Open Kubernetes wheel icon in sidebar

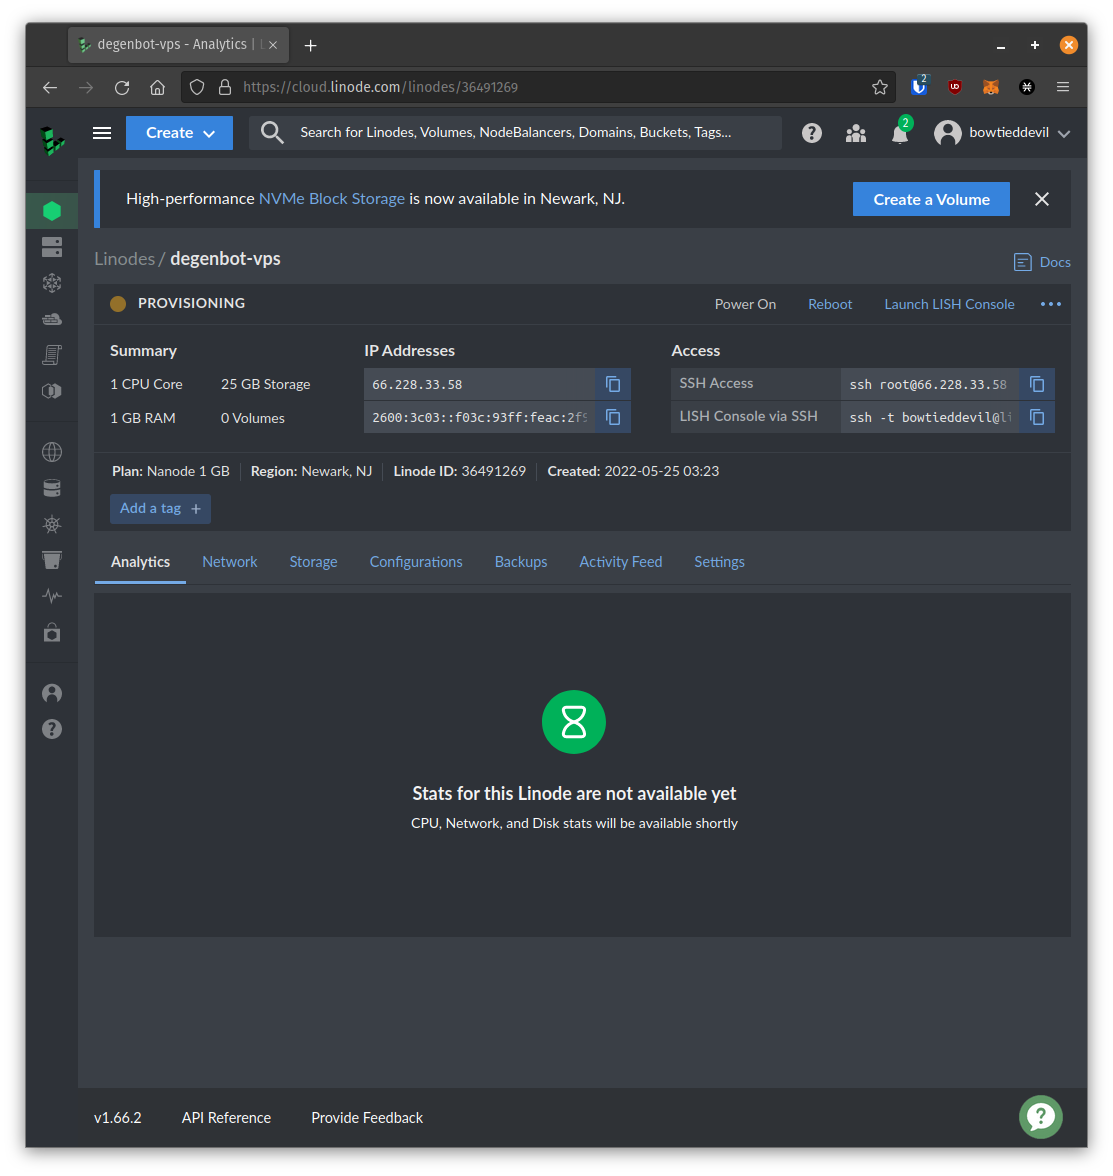coord(52,524)
